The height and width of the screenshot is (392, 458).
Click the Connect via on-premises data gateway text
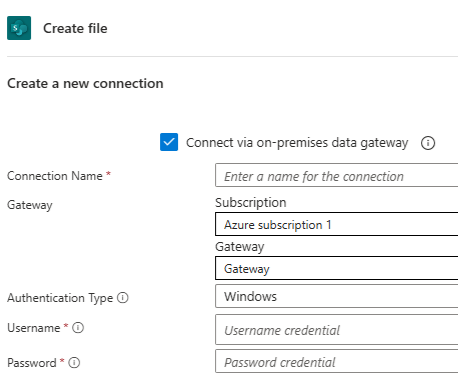[x=297, y=143]
